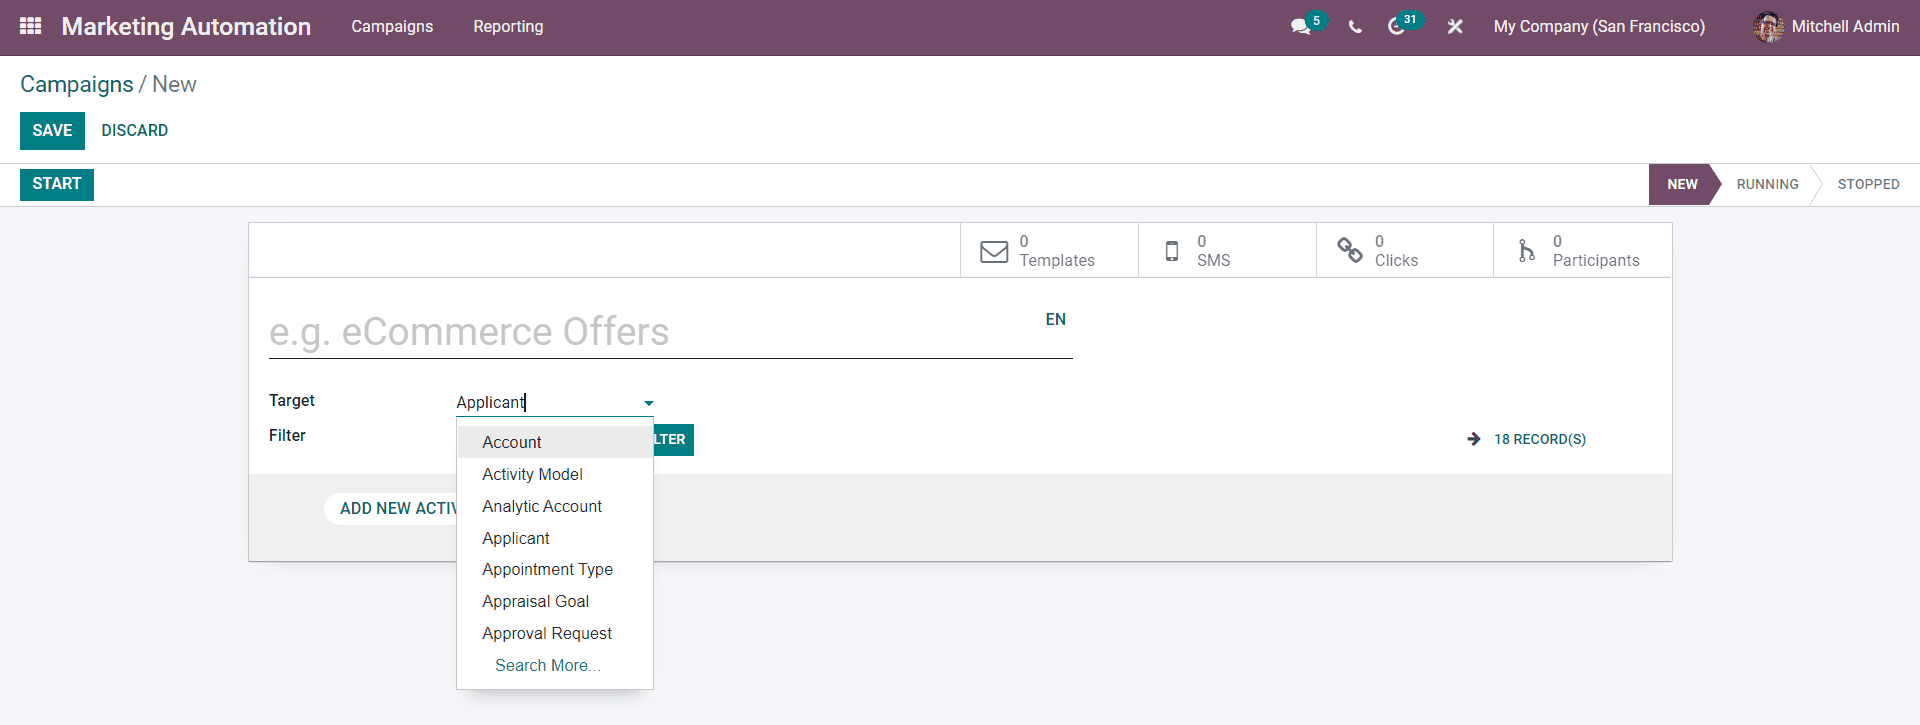This screenshot has height=725, width=1920.
Task: Open the 0 Participants stat button
Action: point(1582,250)
